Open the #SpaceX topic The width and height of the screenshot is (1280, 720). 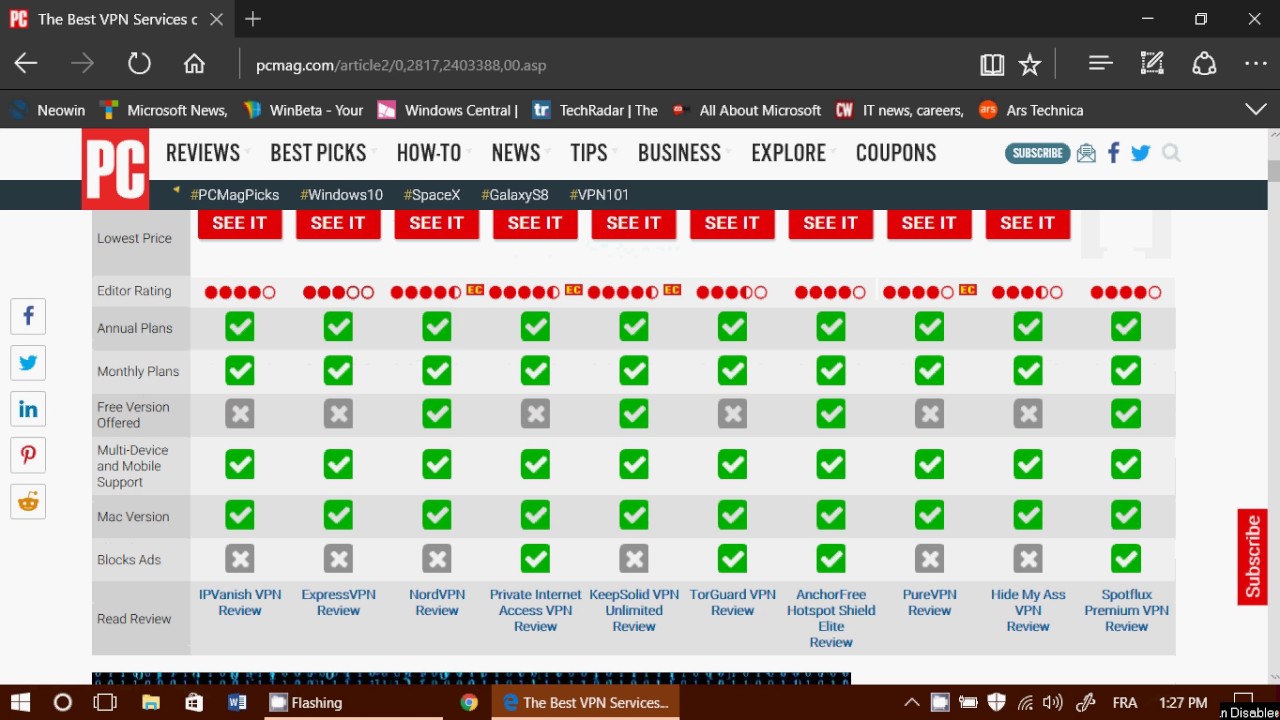point(432,195)
